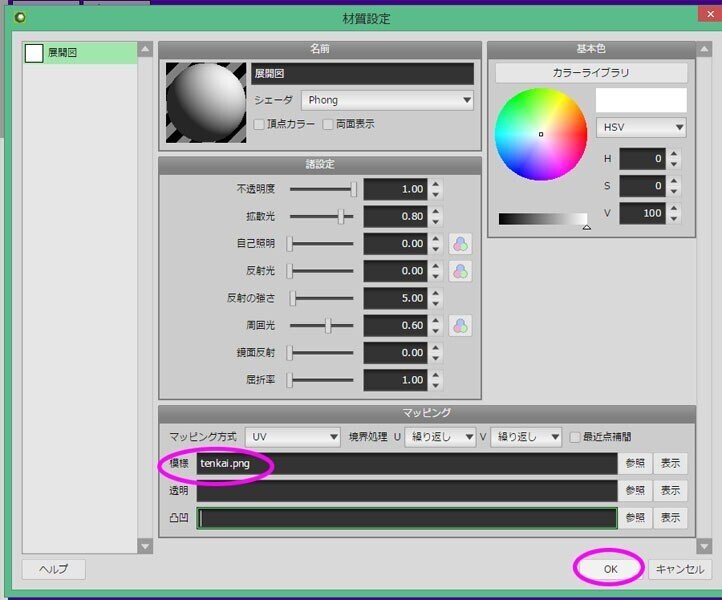Increase the 不透明度 value with up arrow
722x600 pixels.
pos(436,184)
